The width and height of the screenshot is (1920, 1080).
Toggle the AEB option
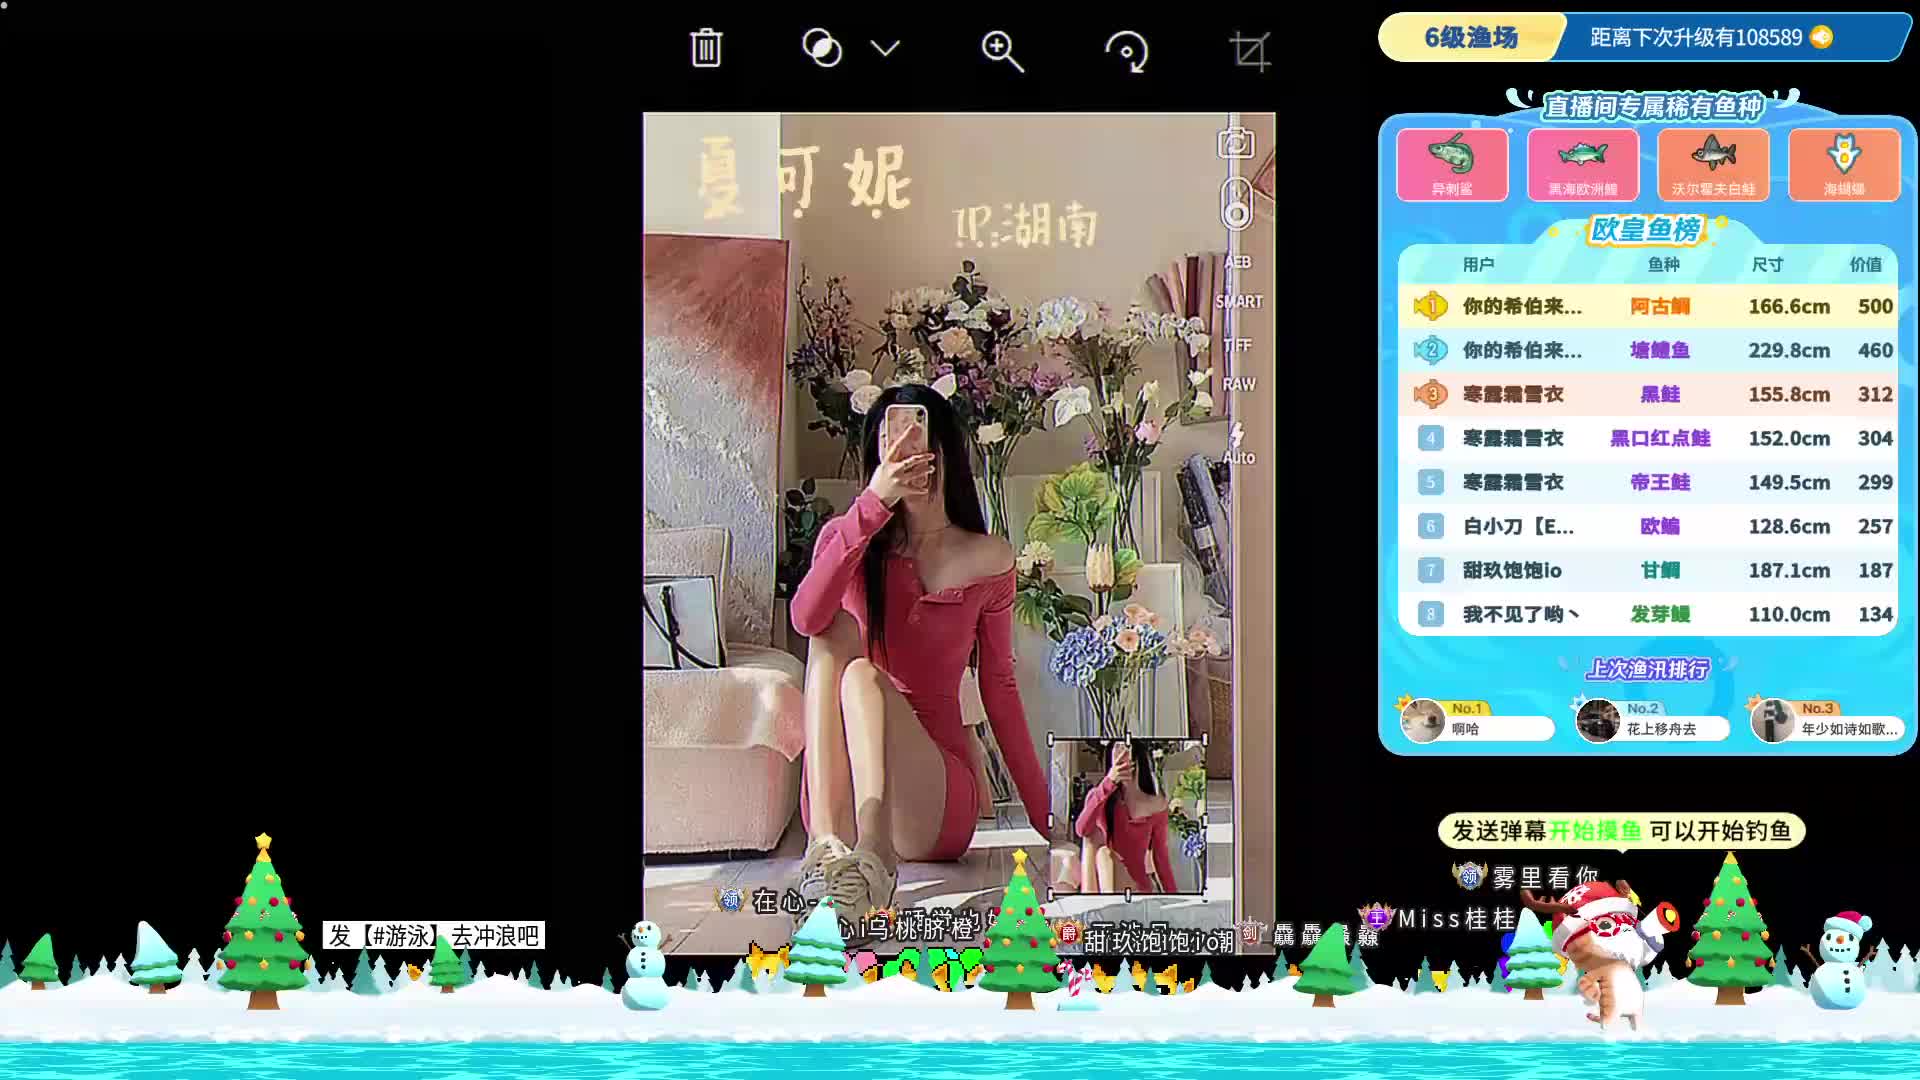pyautogui.click(x=1238, y=262)
